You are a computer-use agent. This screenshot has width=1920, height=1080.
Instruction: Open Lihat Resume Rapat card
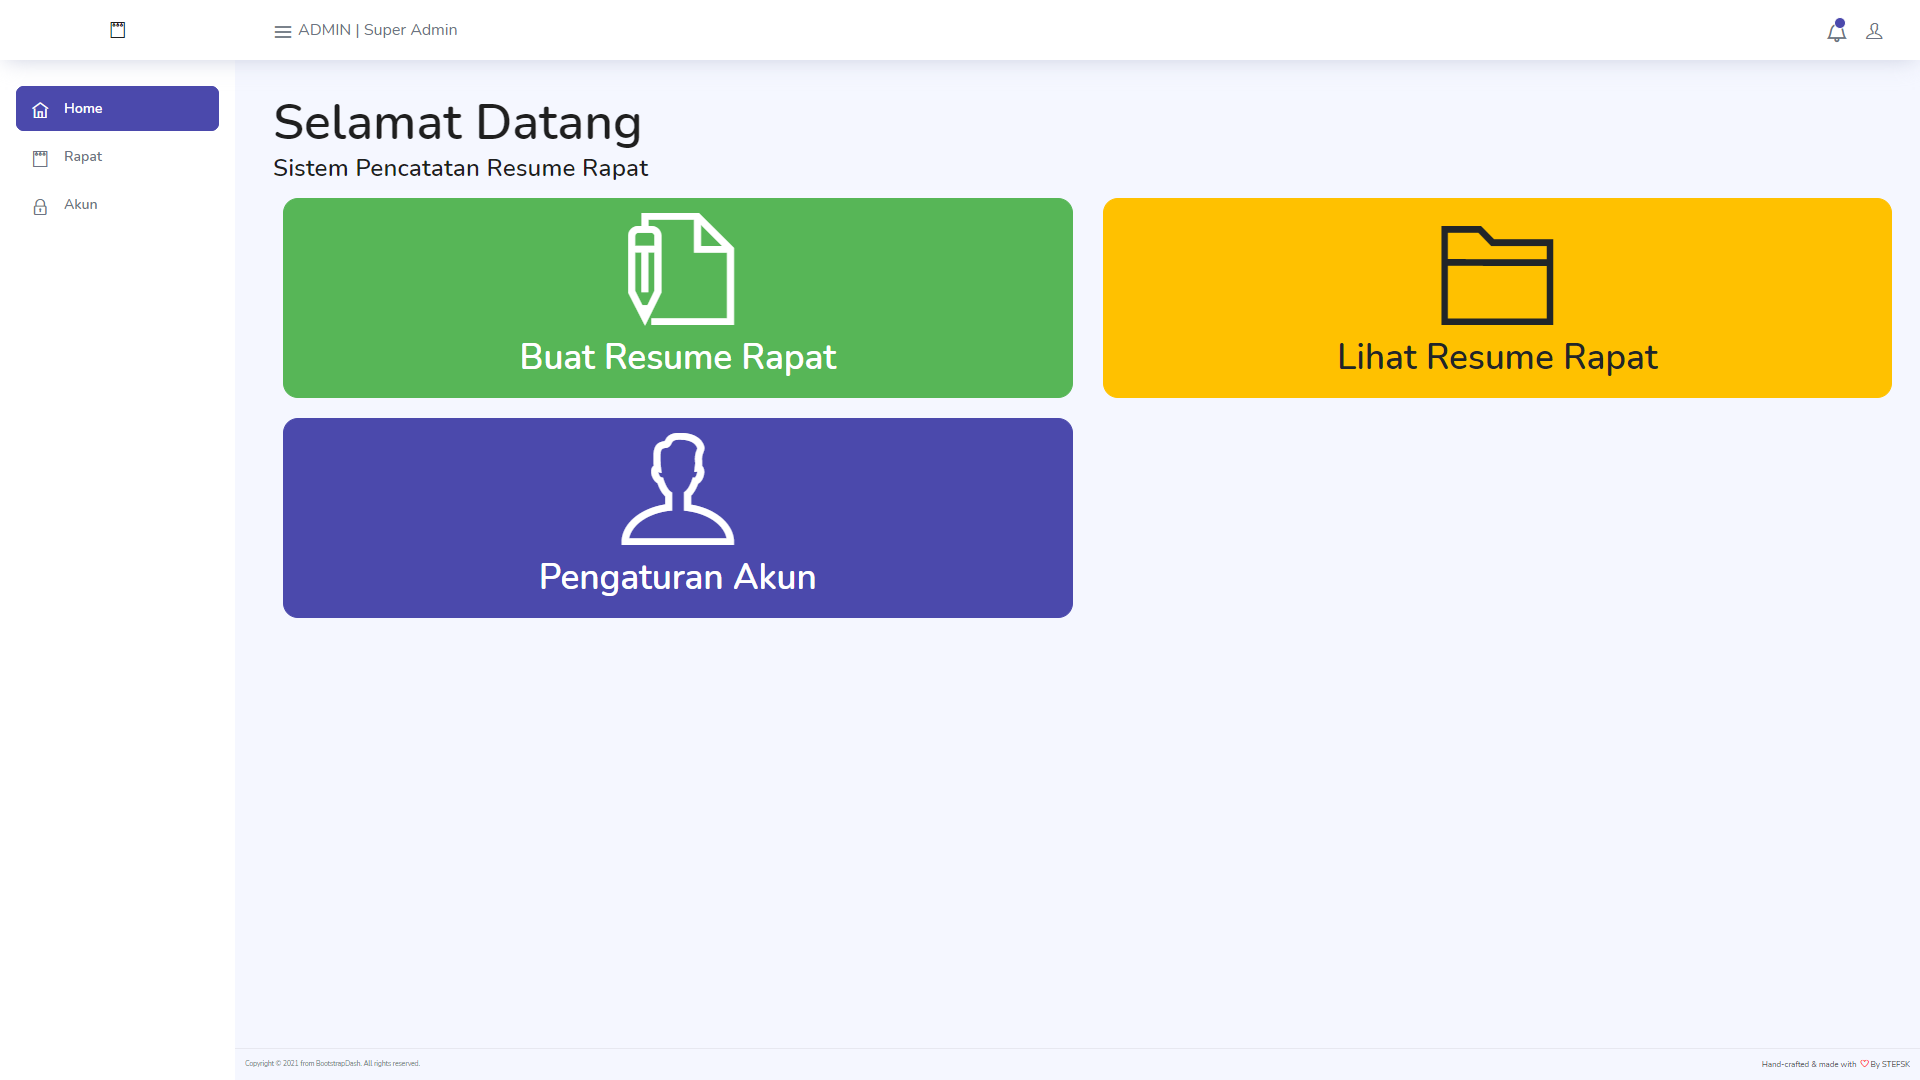1497,357
